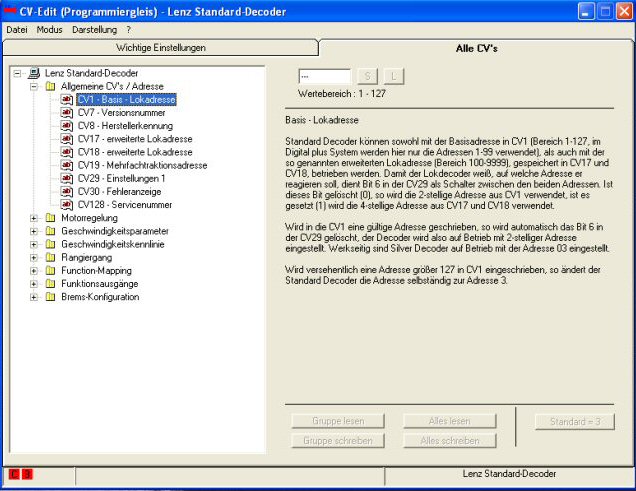Switch to the Wichtige Einstellungen tab

161,48
